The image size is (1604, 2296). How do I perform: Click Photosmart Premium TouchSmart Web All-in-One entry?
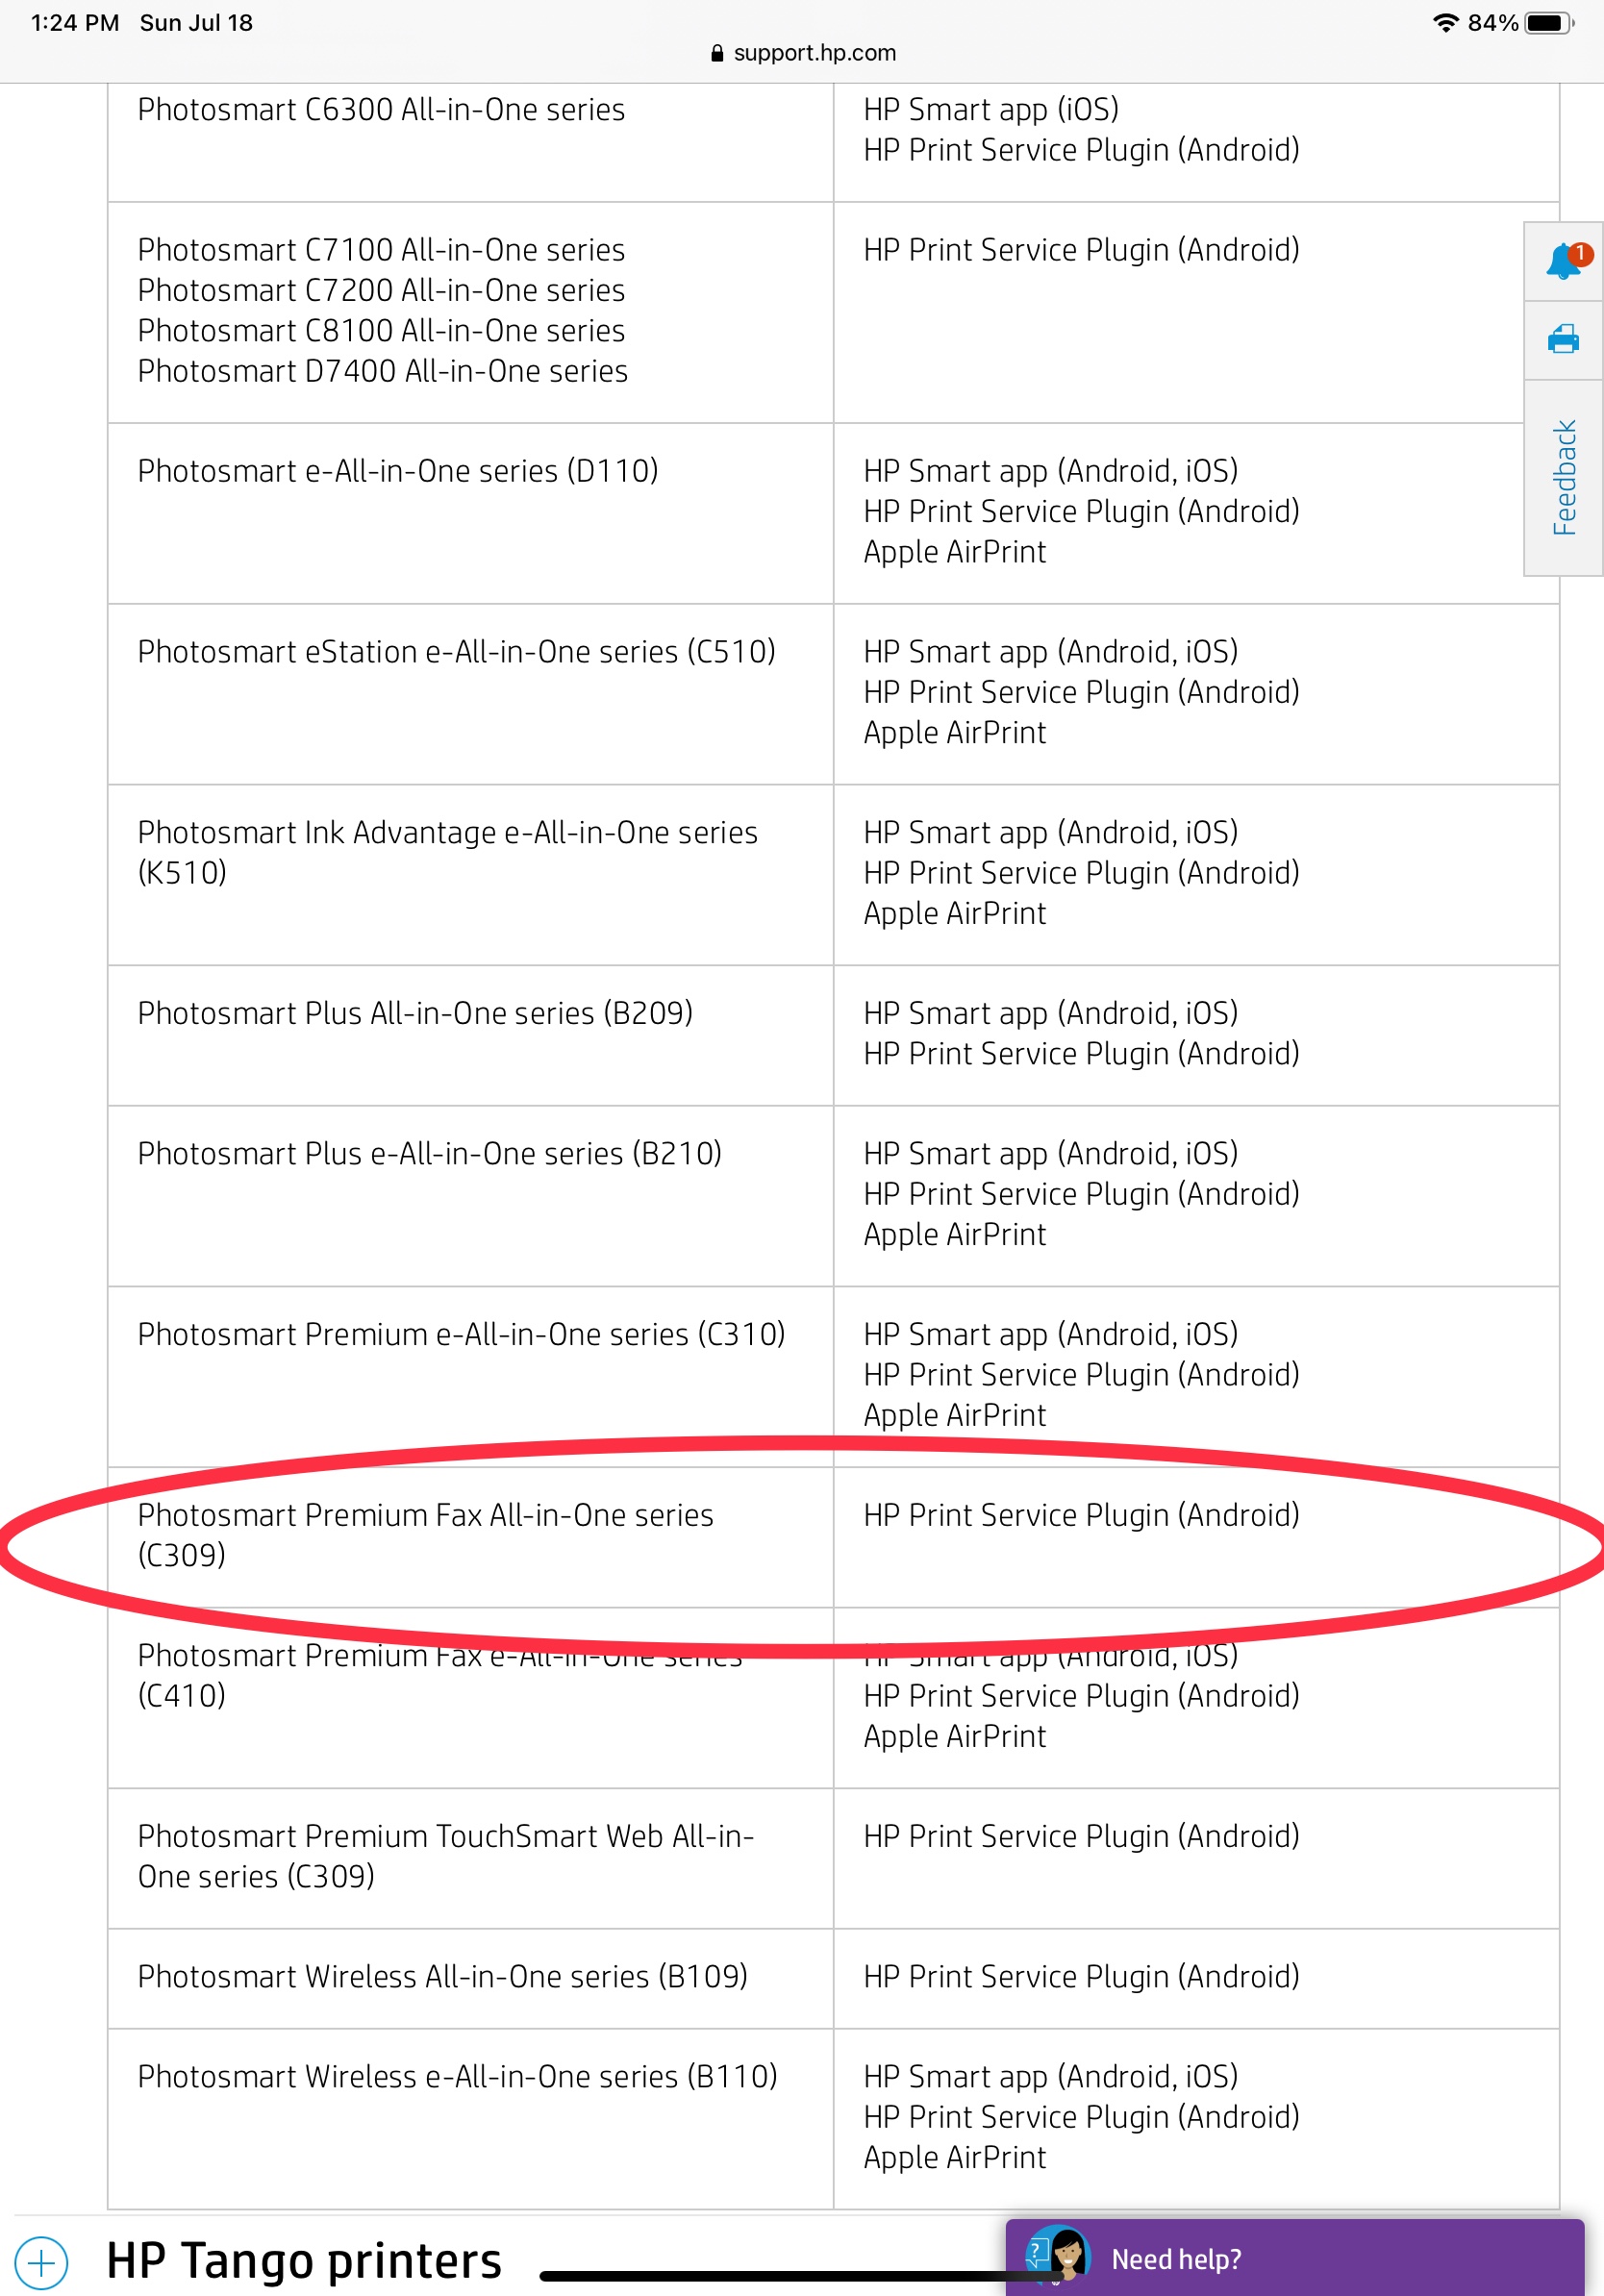click(x=445, y=1855)
